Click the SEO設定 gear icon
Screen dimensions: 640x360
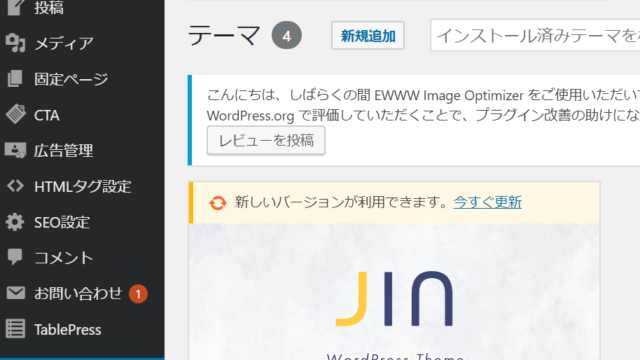point(16,222)
